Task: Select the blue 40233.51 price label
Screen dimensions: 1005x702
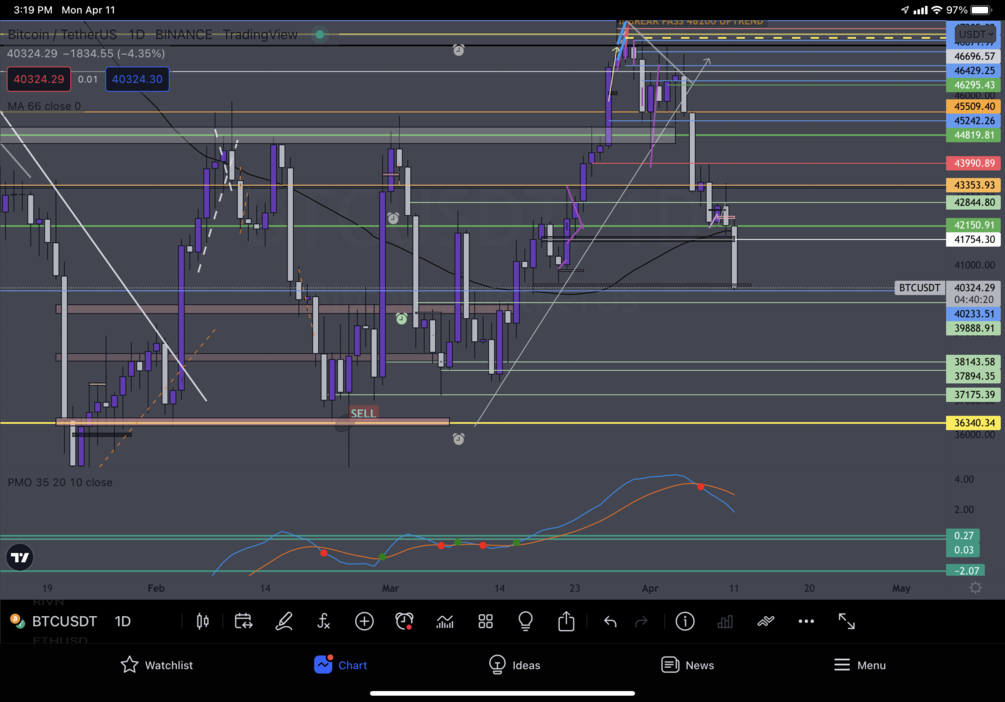Action: 974,313
